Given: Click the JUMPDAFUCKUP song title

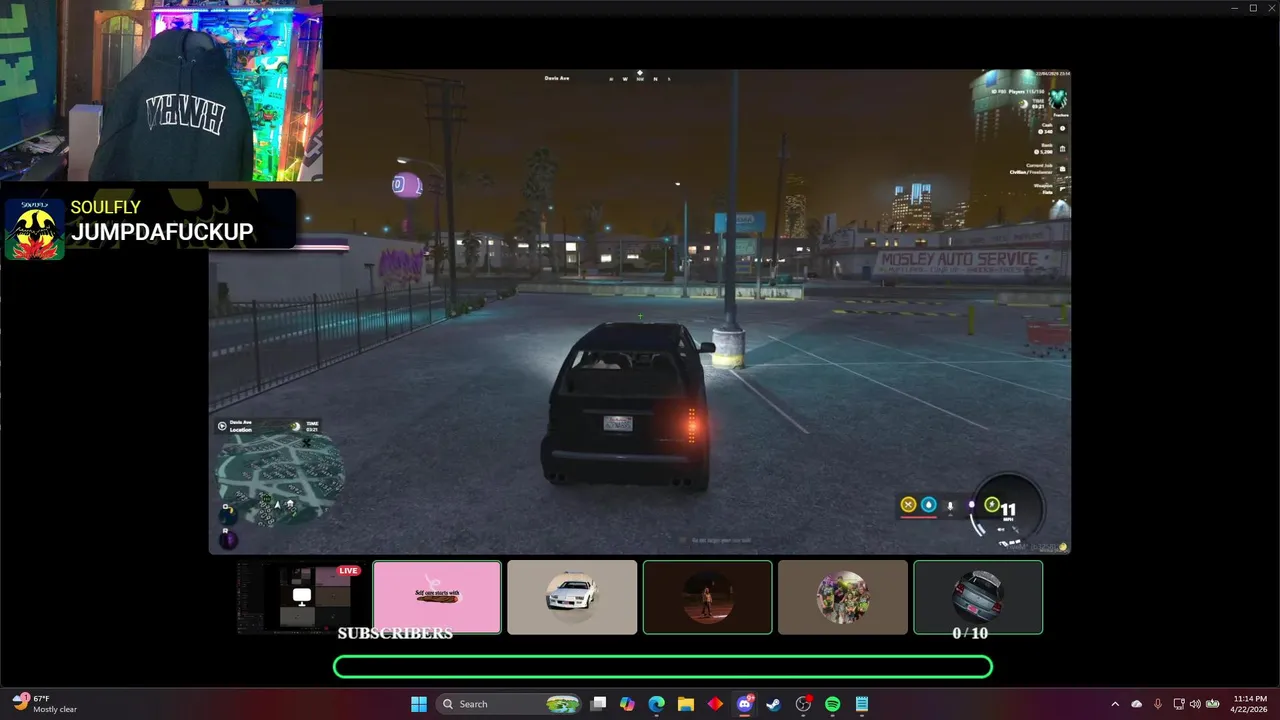Looking at the screenshot, I should click(162, 232).
